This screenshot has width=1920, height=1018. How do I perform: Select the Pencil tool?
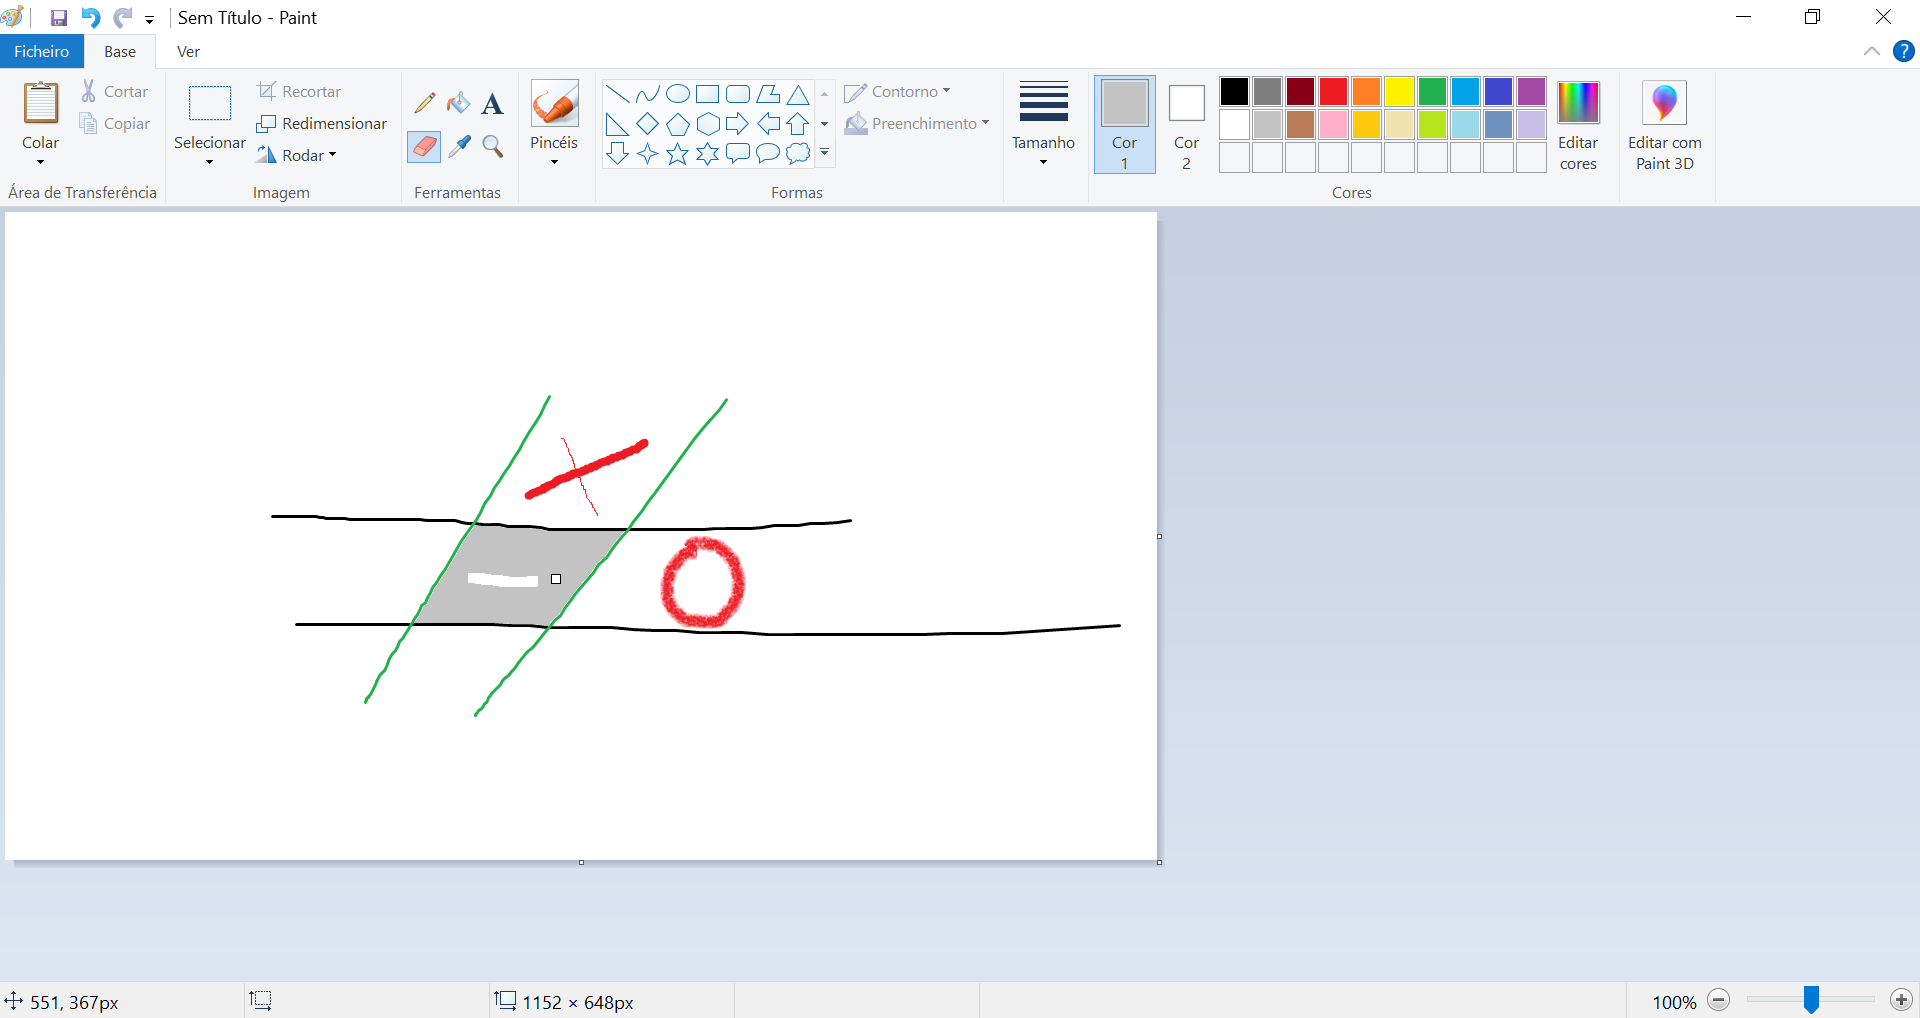click(x=425, y=103)
